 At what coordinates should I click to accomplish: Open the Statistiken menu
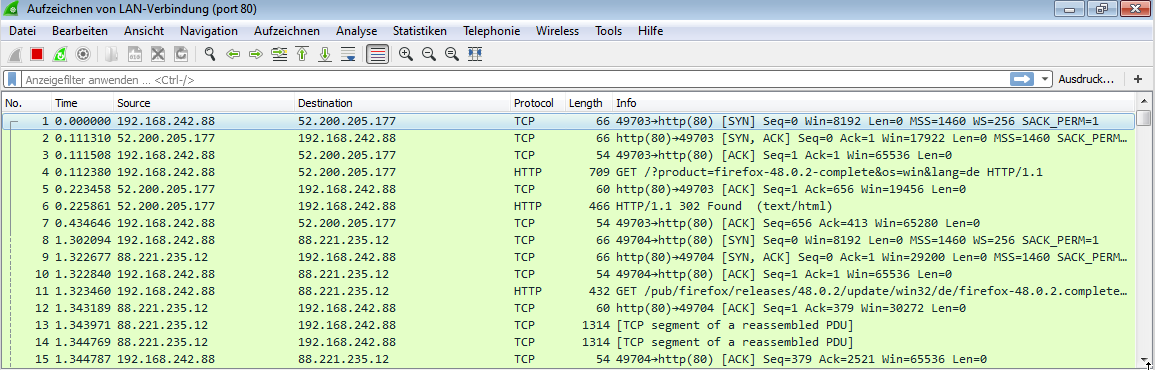coord(420,31)
